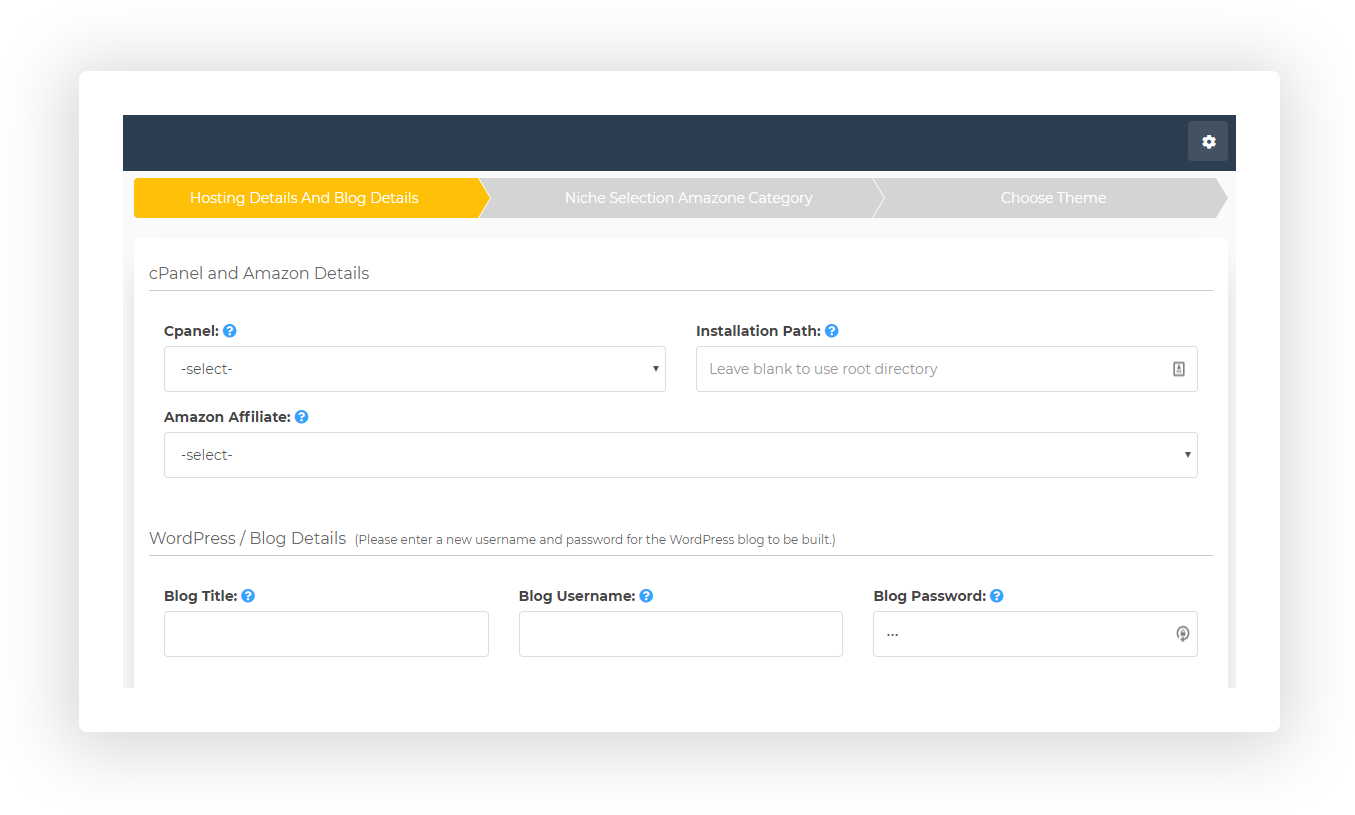The width and height of the screenshot is (1355, 815).
Task: Switch to the Choose Theme step
Action: coord(1053,198)
